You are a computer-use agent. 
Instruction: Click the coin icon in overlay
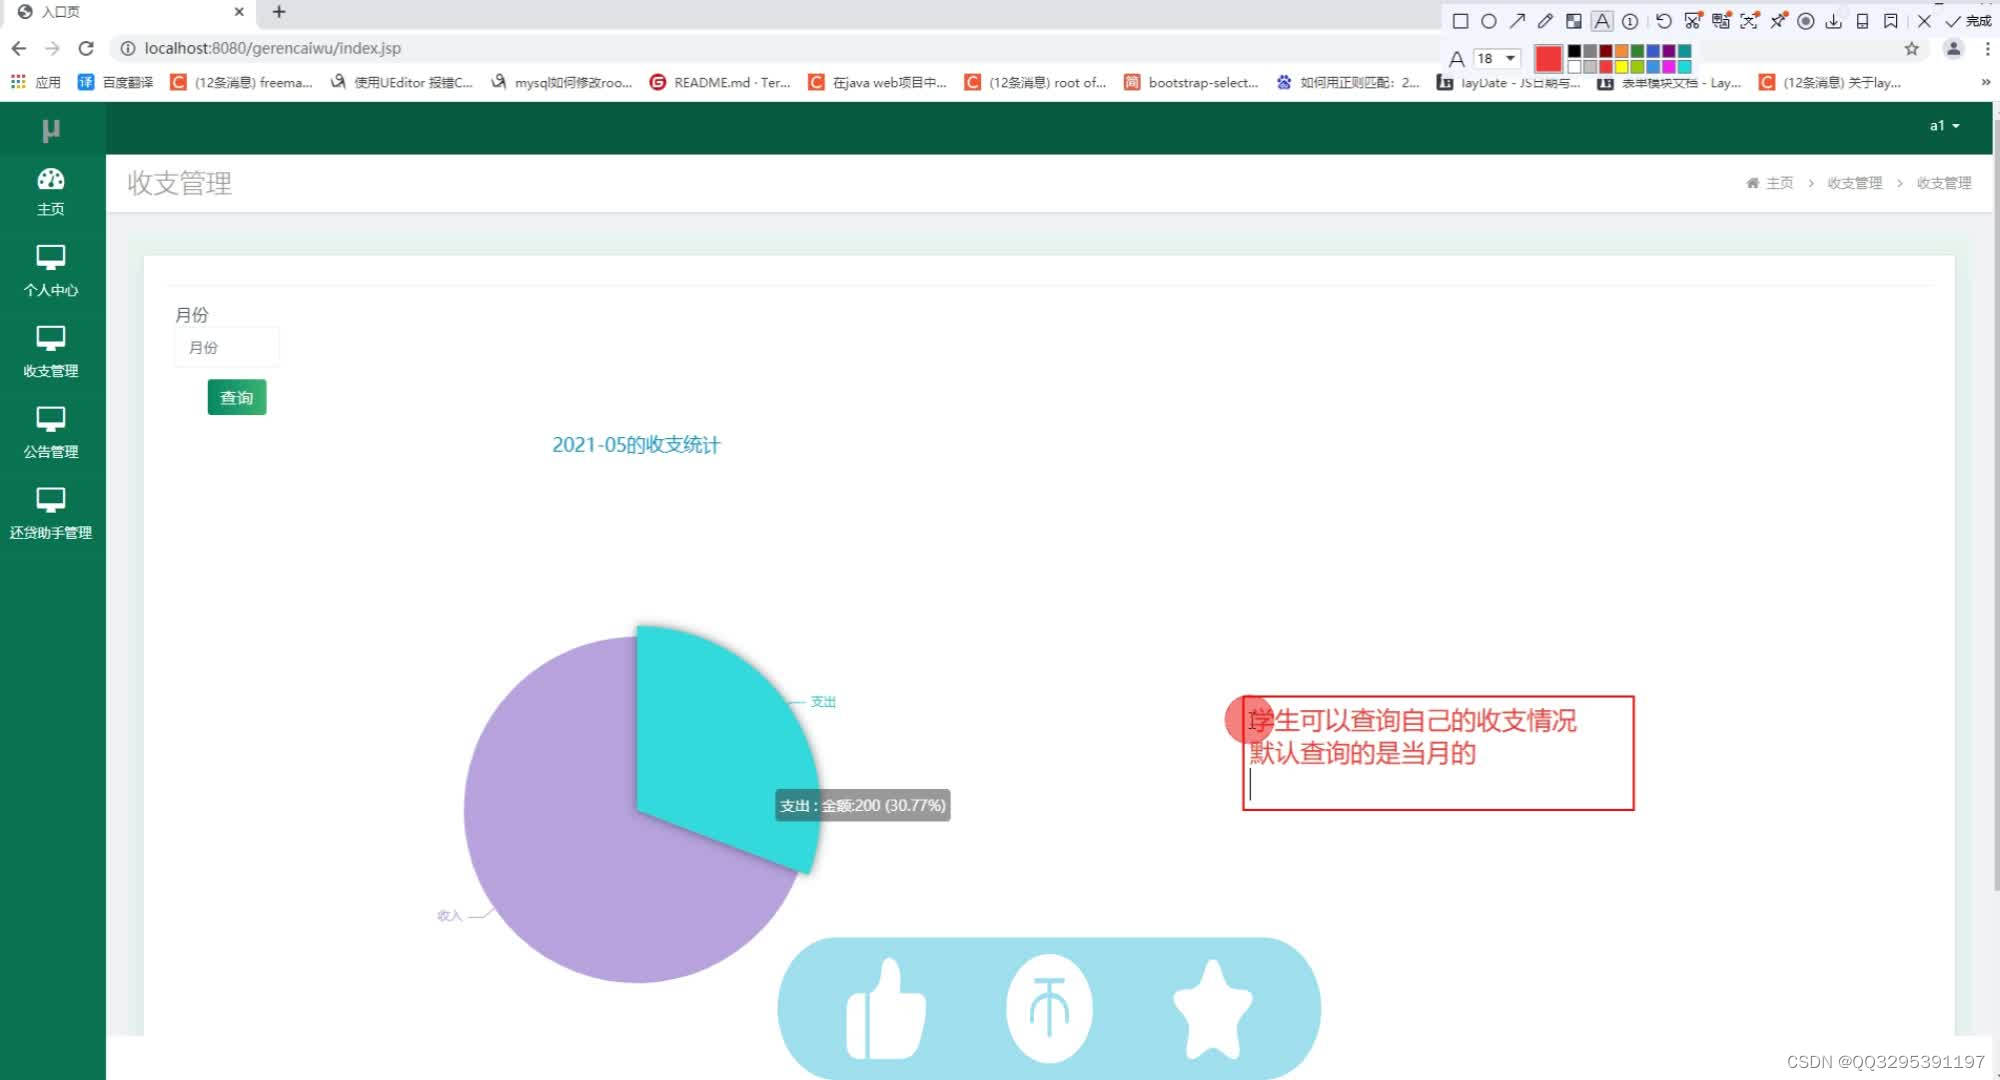[x=1049, y=1008]
